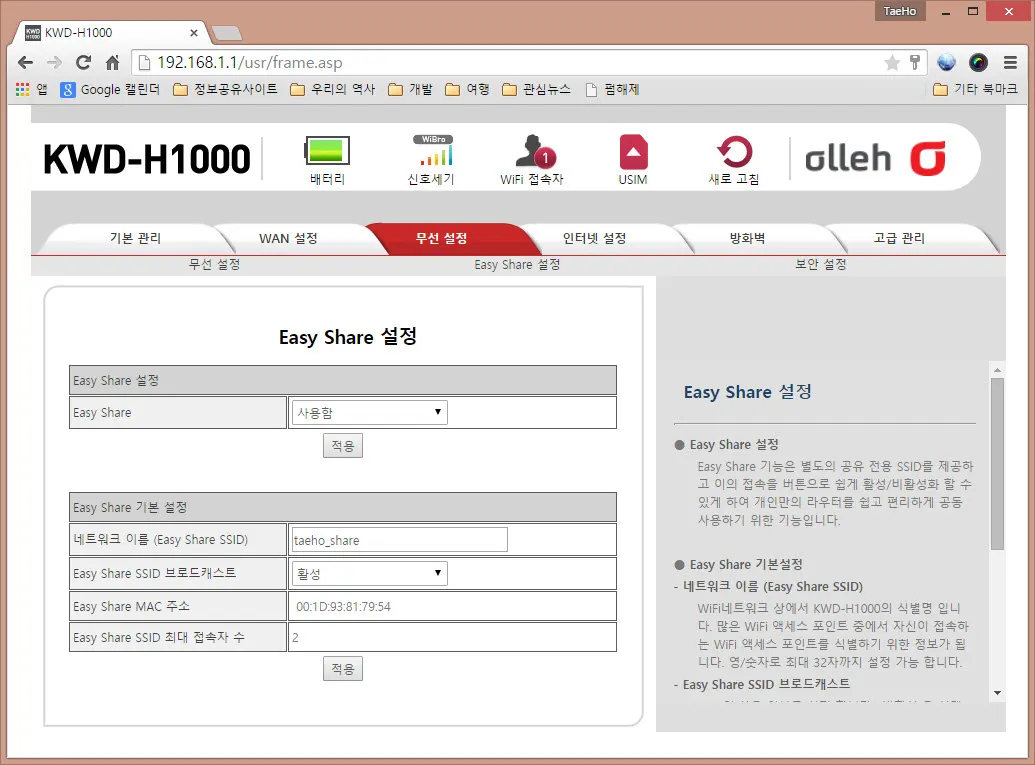The image size is (1035, 765).
Task: Click the red refresh arrow icon
Action: [x=734, y=152]
